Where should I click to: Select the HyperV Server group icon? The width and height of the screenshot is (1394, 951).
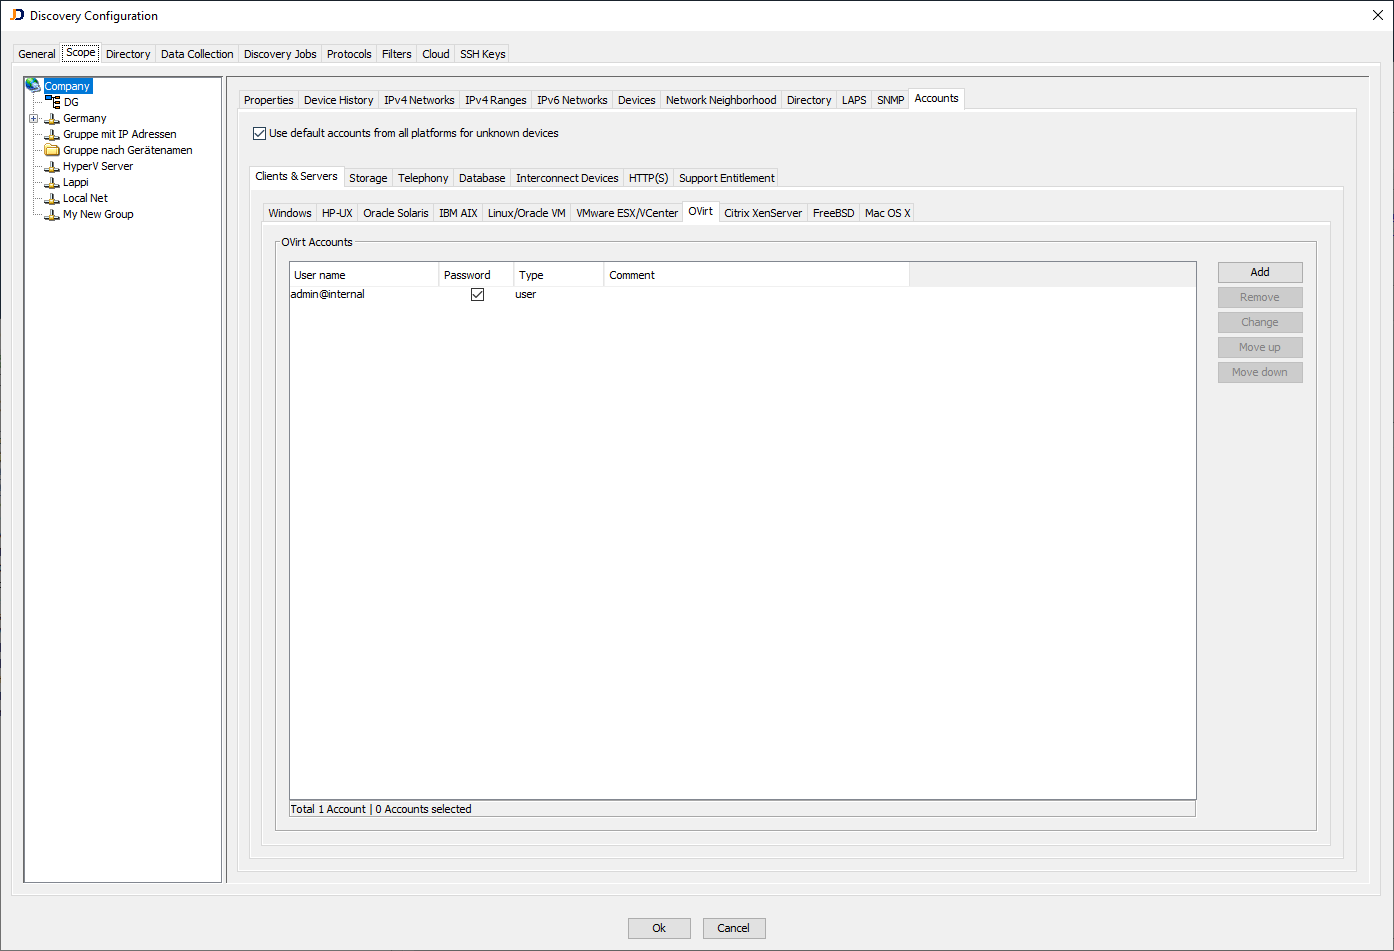point(51,165)
